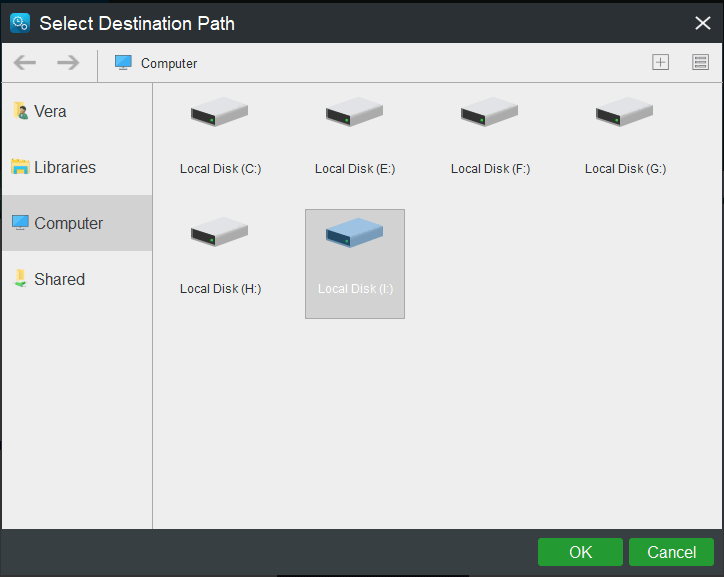Select the Local Disk (H:) drive icon
This screenshot has height=577, width=724.
click(219, 232)
